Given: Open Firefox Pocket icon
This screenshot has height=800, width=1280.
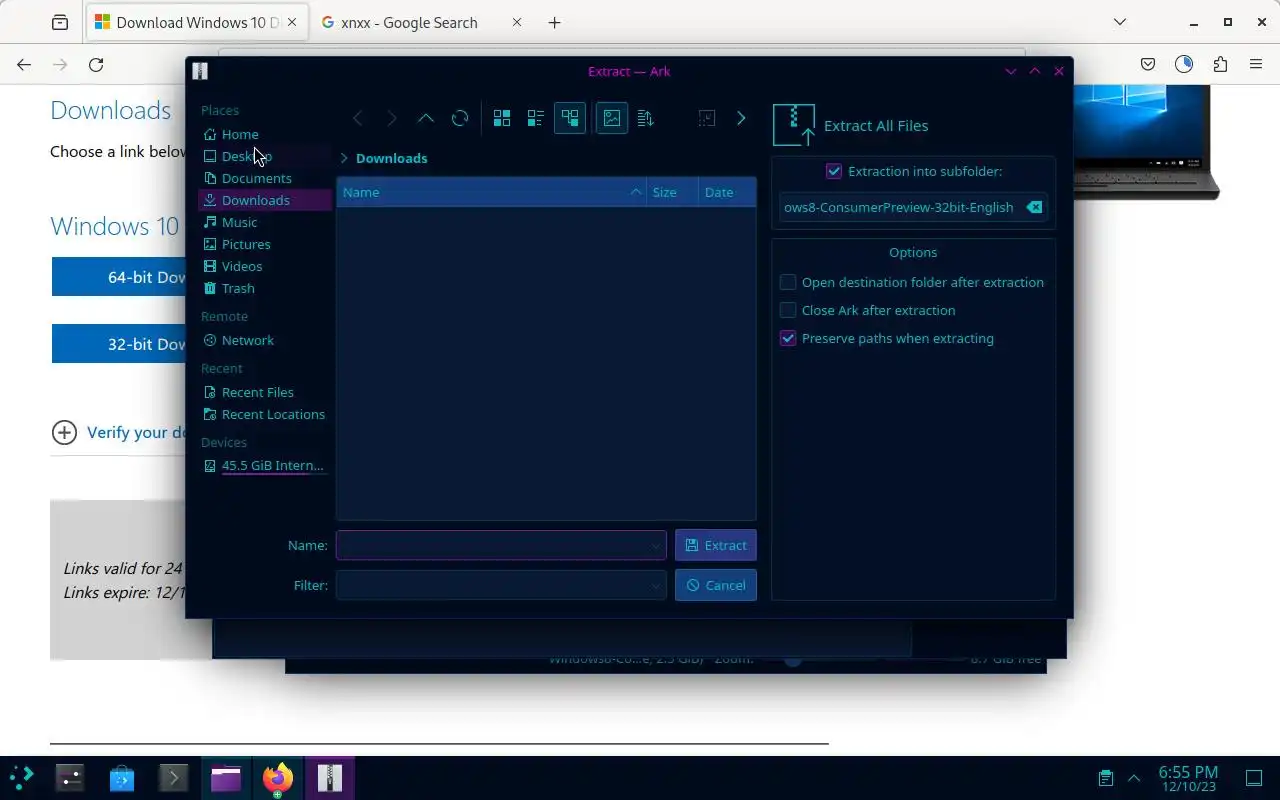Looking at the screenshot, I should tap(1148, 64).
